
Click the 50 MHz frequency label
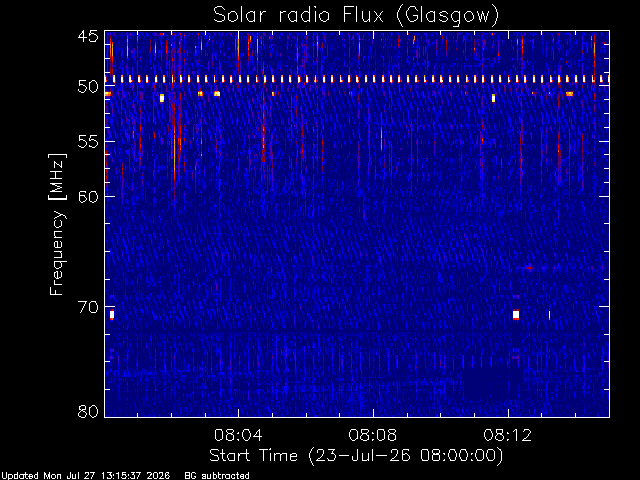point(88,87)
